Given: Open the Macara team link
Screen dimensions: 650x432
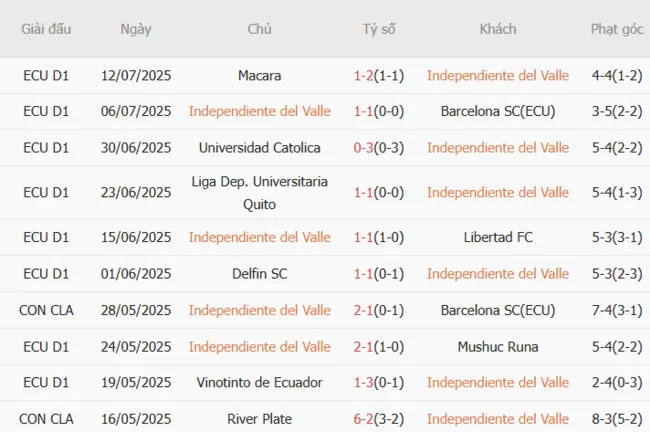Looking at the screenshot, I should coord(260,75).
